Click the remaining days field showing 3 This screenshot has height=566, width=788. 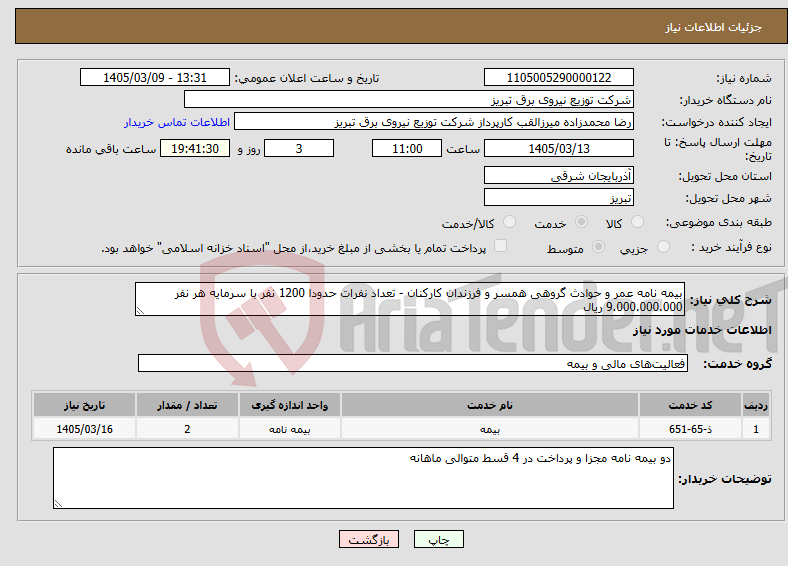pyautogui.click(x=299, y=148)
